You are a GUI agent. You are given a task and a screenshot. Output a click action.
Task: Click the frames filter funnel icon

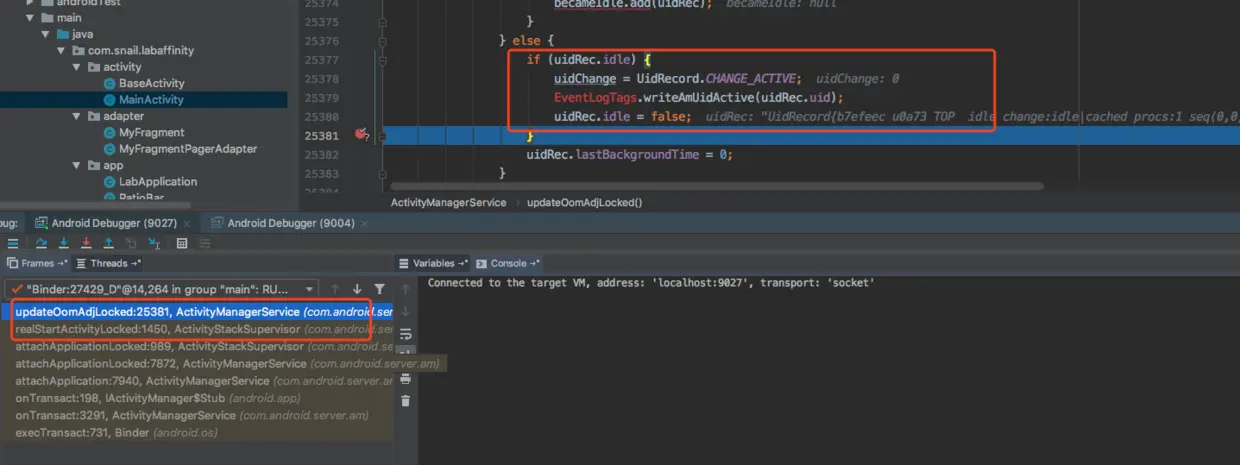379,289
